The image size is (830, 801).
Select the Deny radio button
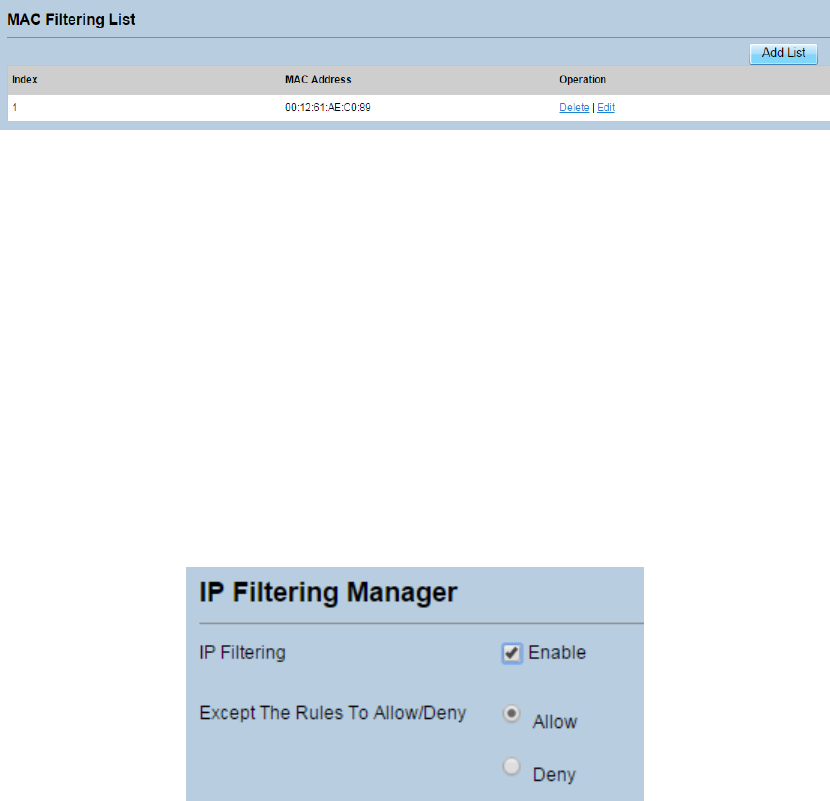pos(511,766)
